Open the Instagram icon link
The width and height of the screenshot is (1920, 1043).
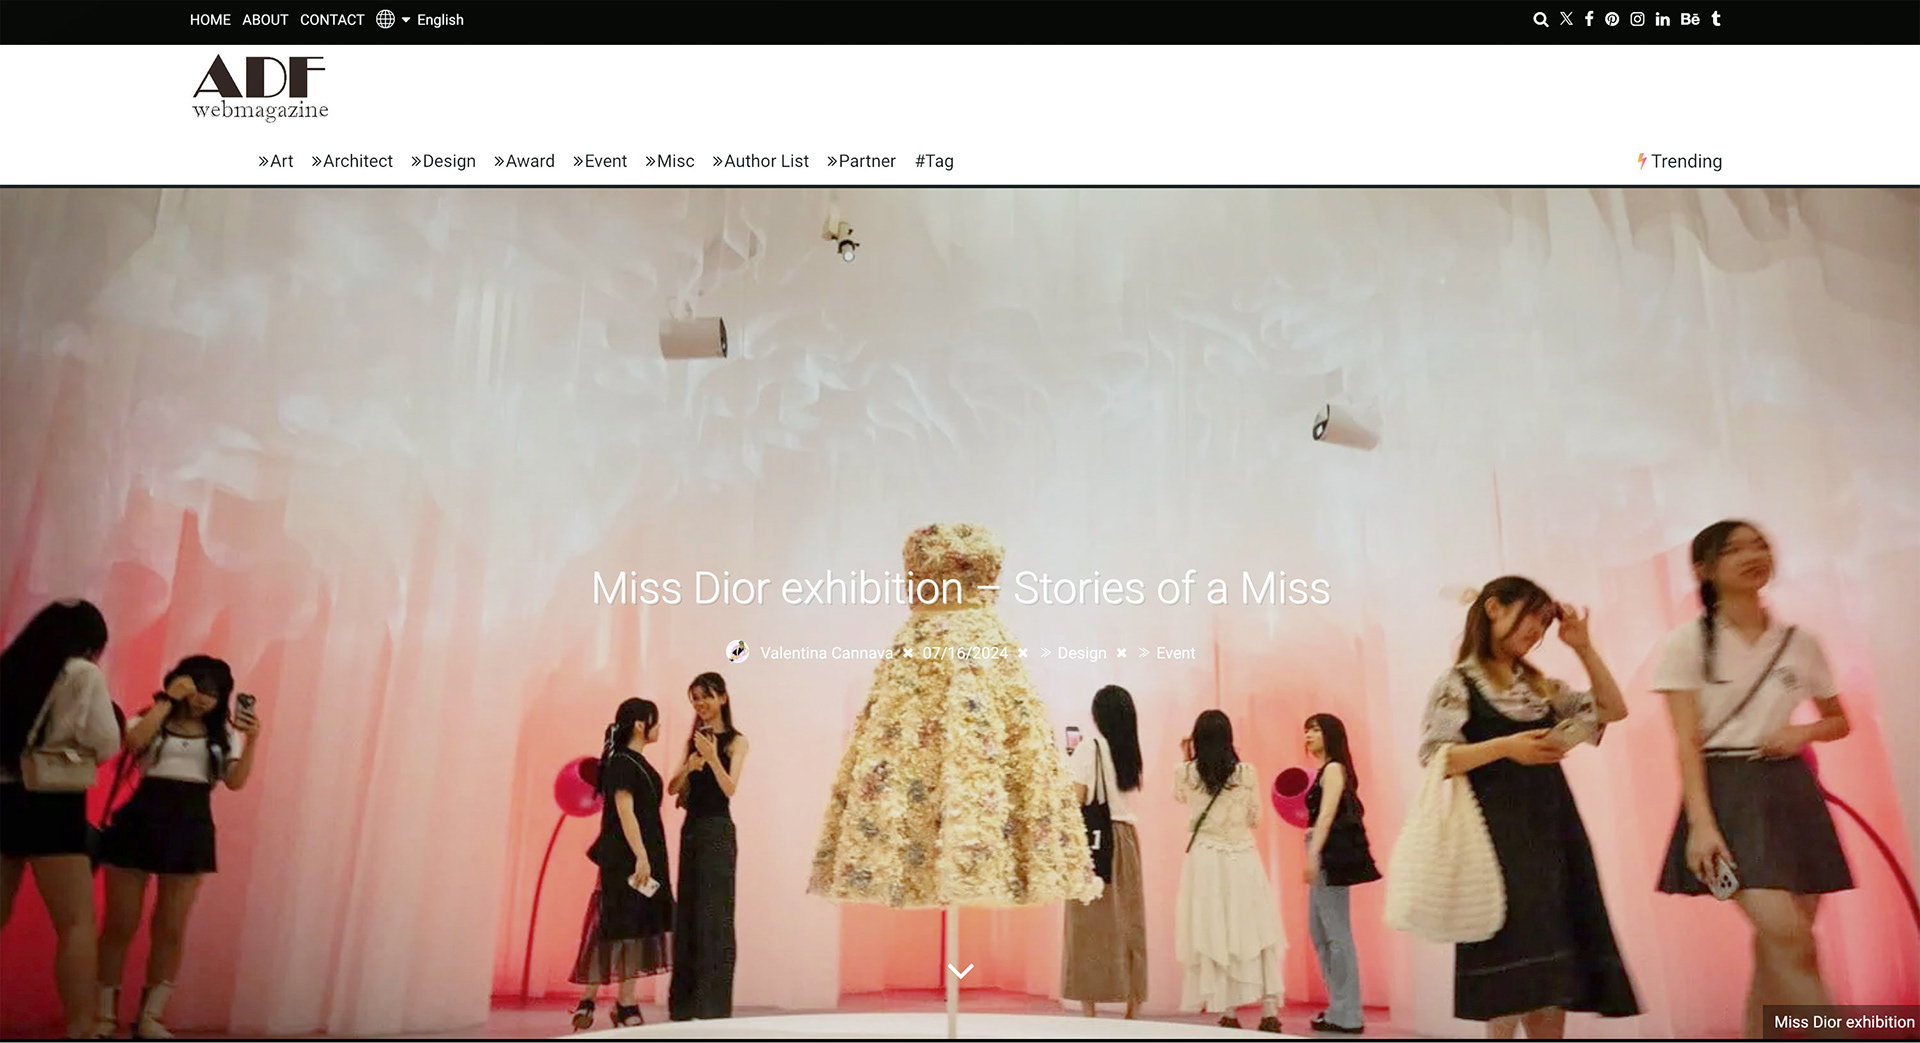pos(1637,19)
